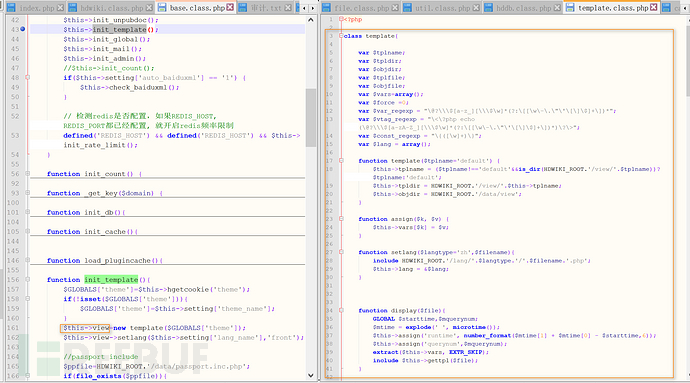
Task: Expand the init_db function fold
Action: (x=27, y=212)
